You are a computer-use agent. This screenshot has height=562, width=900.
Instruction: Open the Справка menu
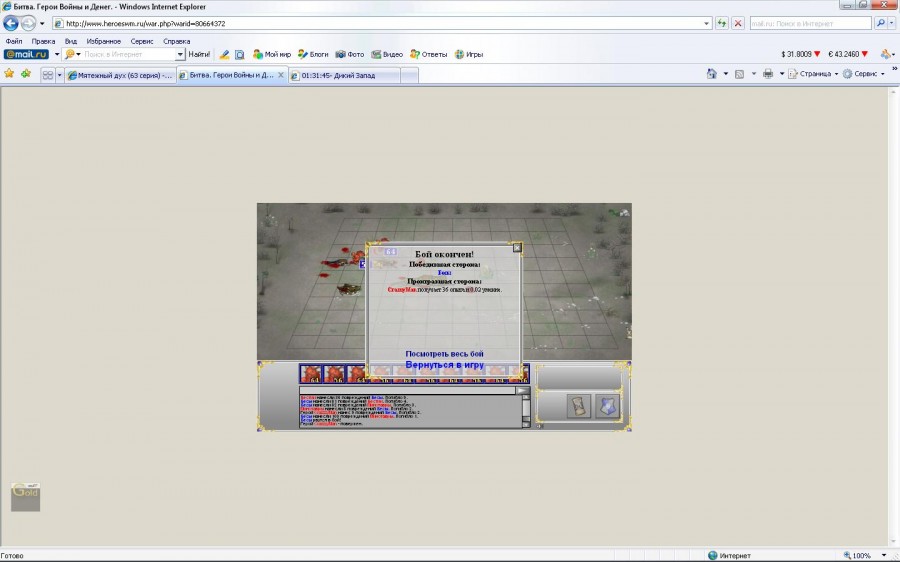176,41
